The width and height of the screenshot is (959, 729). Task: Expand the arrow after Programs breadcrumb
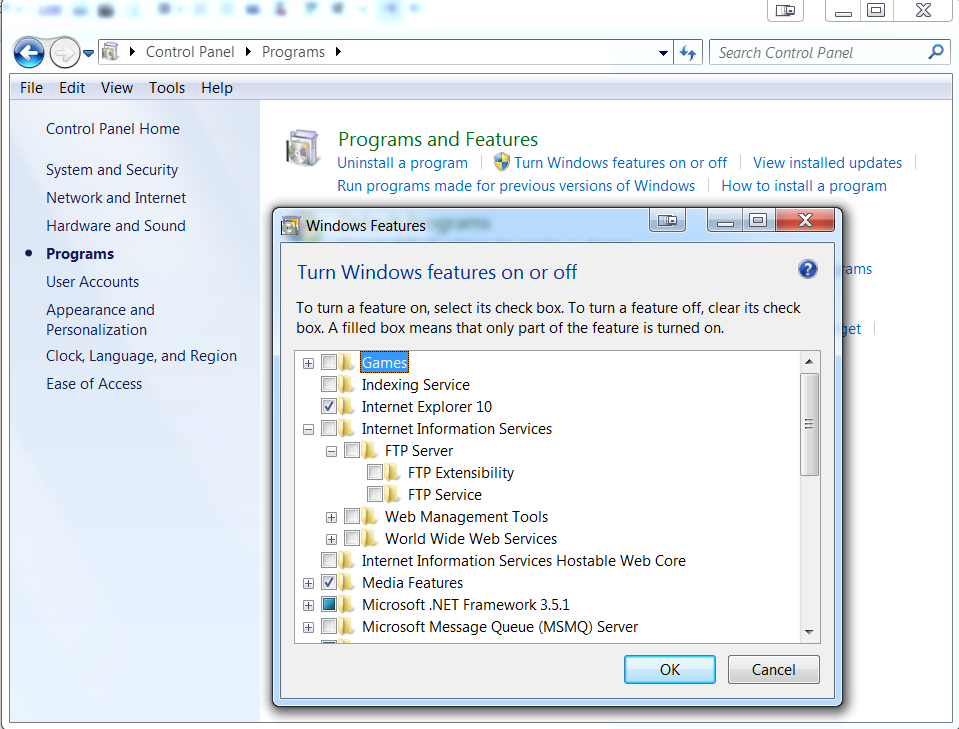338,52
